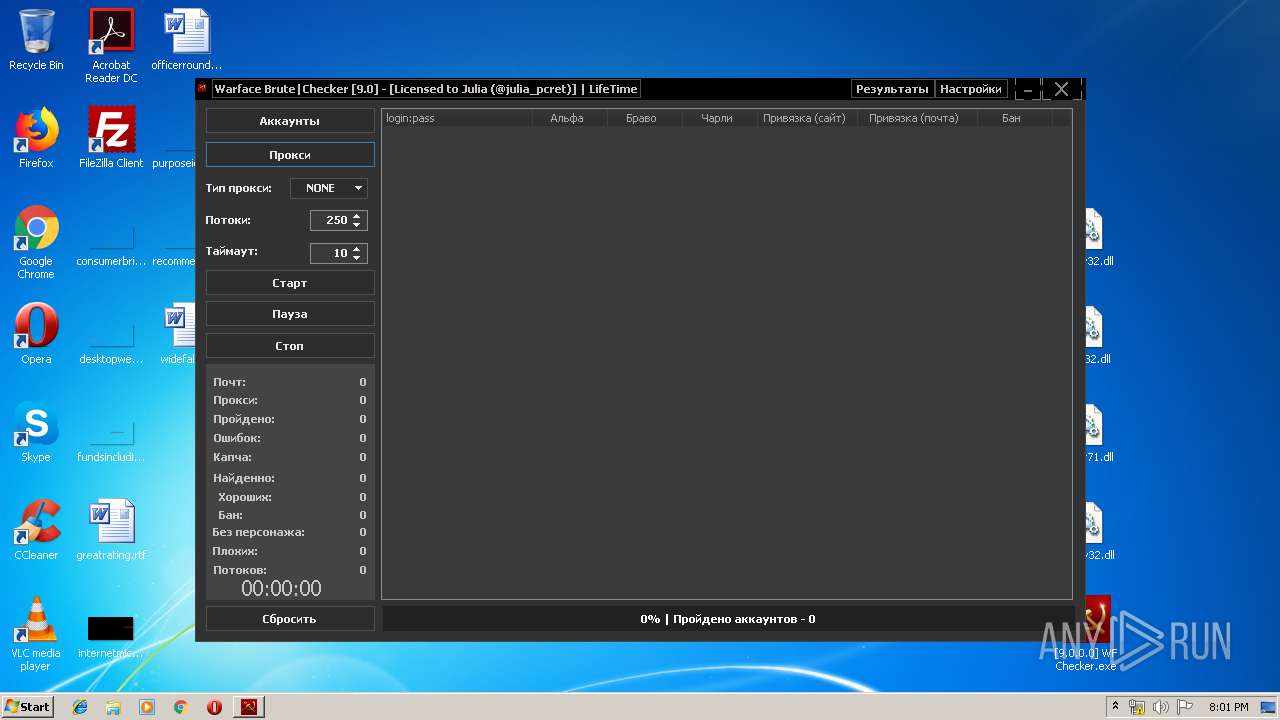Image resolution: width=1280 pixels, height=720 pixels.
Task: Open Acrobat Reader DC shortcut
Action: [x=111, y=45]
